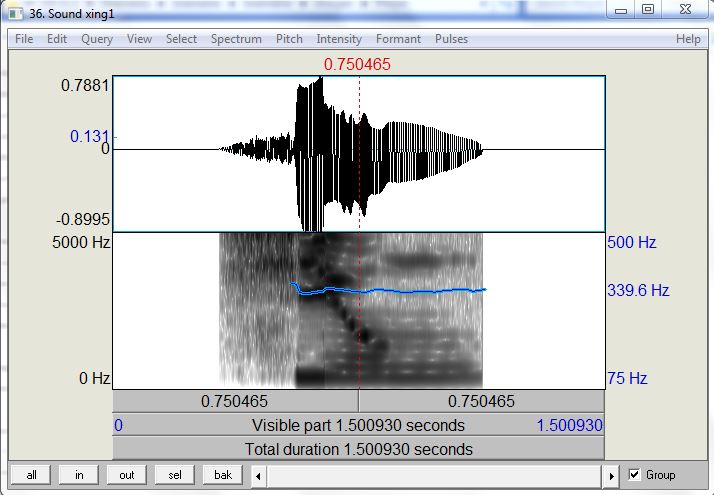This screenshot has width=714, height=495.
Task: Click the red cursor time 0.750465 label
Action: pyautogui.click(x=357, y=64)
